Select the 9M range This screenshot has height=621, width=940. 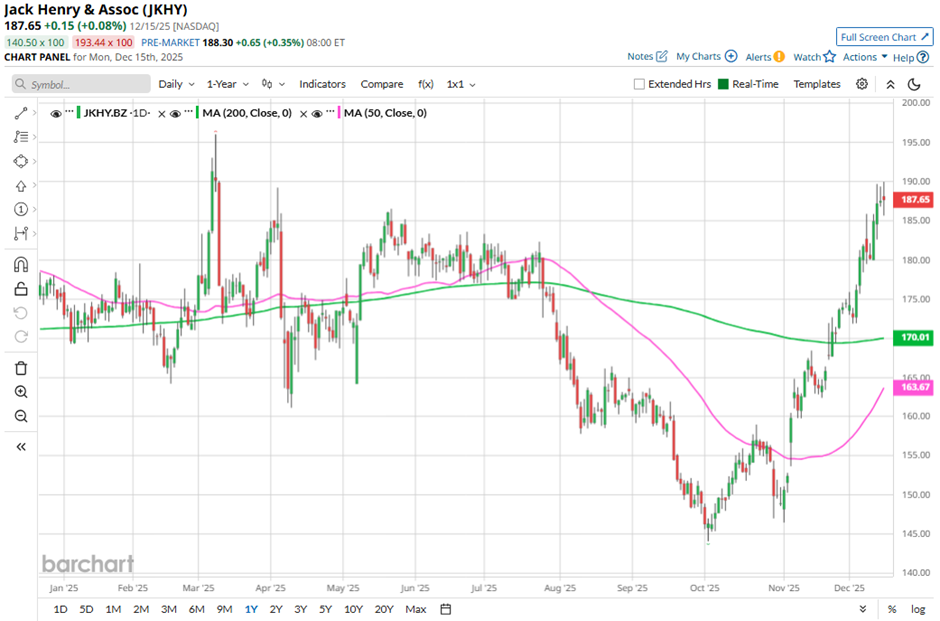click(x=224, y=609)
